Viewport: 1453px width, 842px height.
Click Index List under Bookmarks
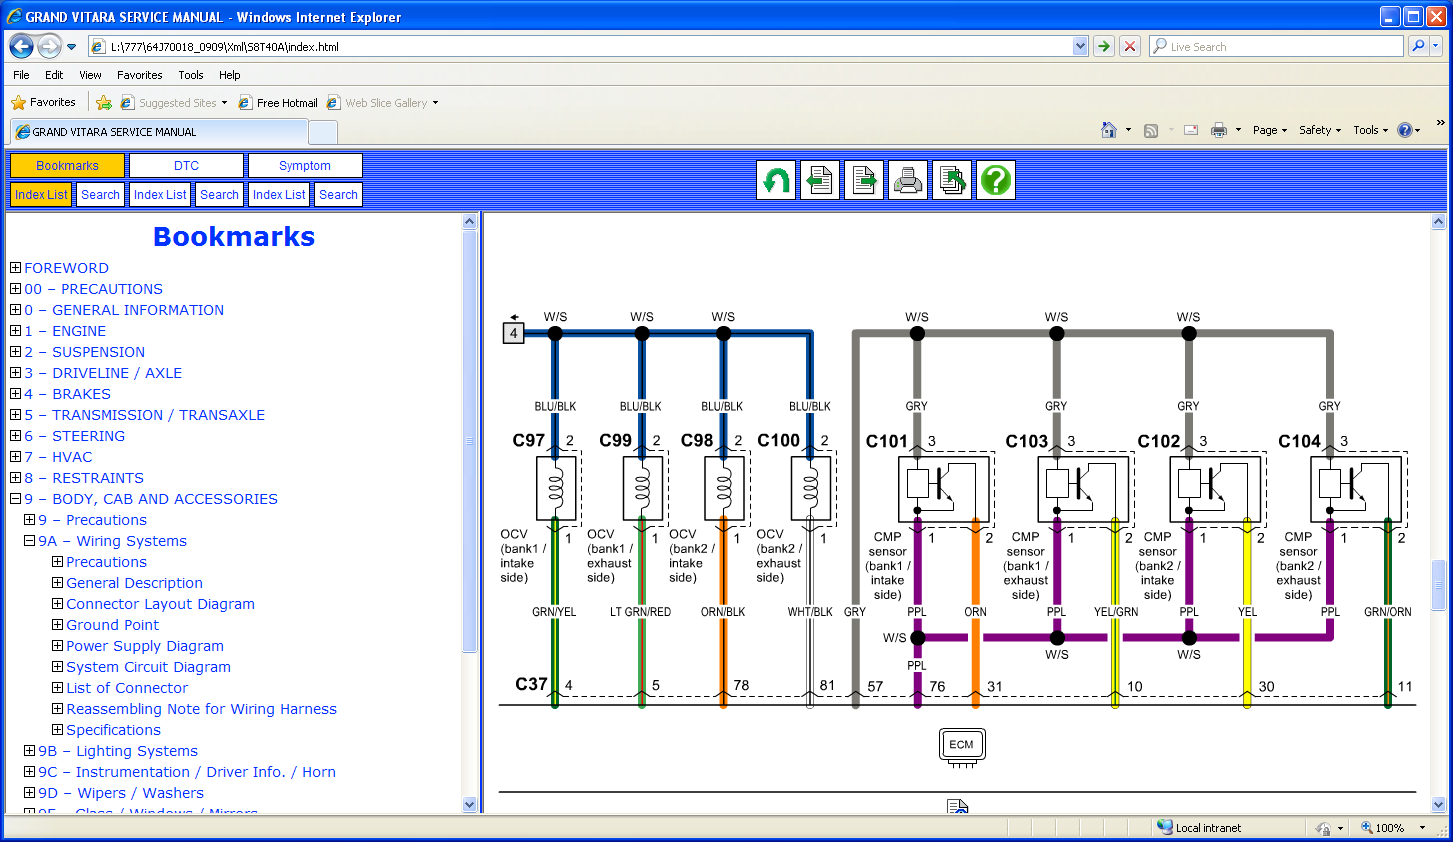[x=41, y=195]
